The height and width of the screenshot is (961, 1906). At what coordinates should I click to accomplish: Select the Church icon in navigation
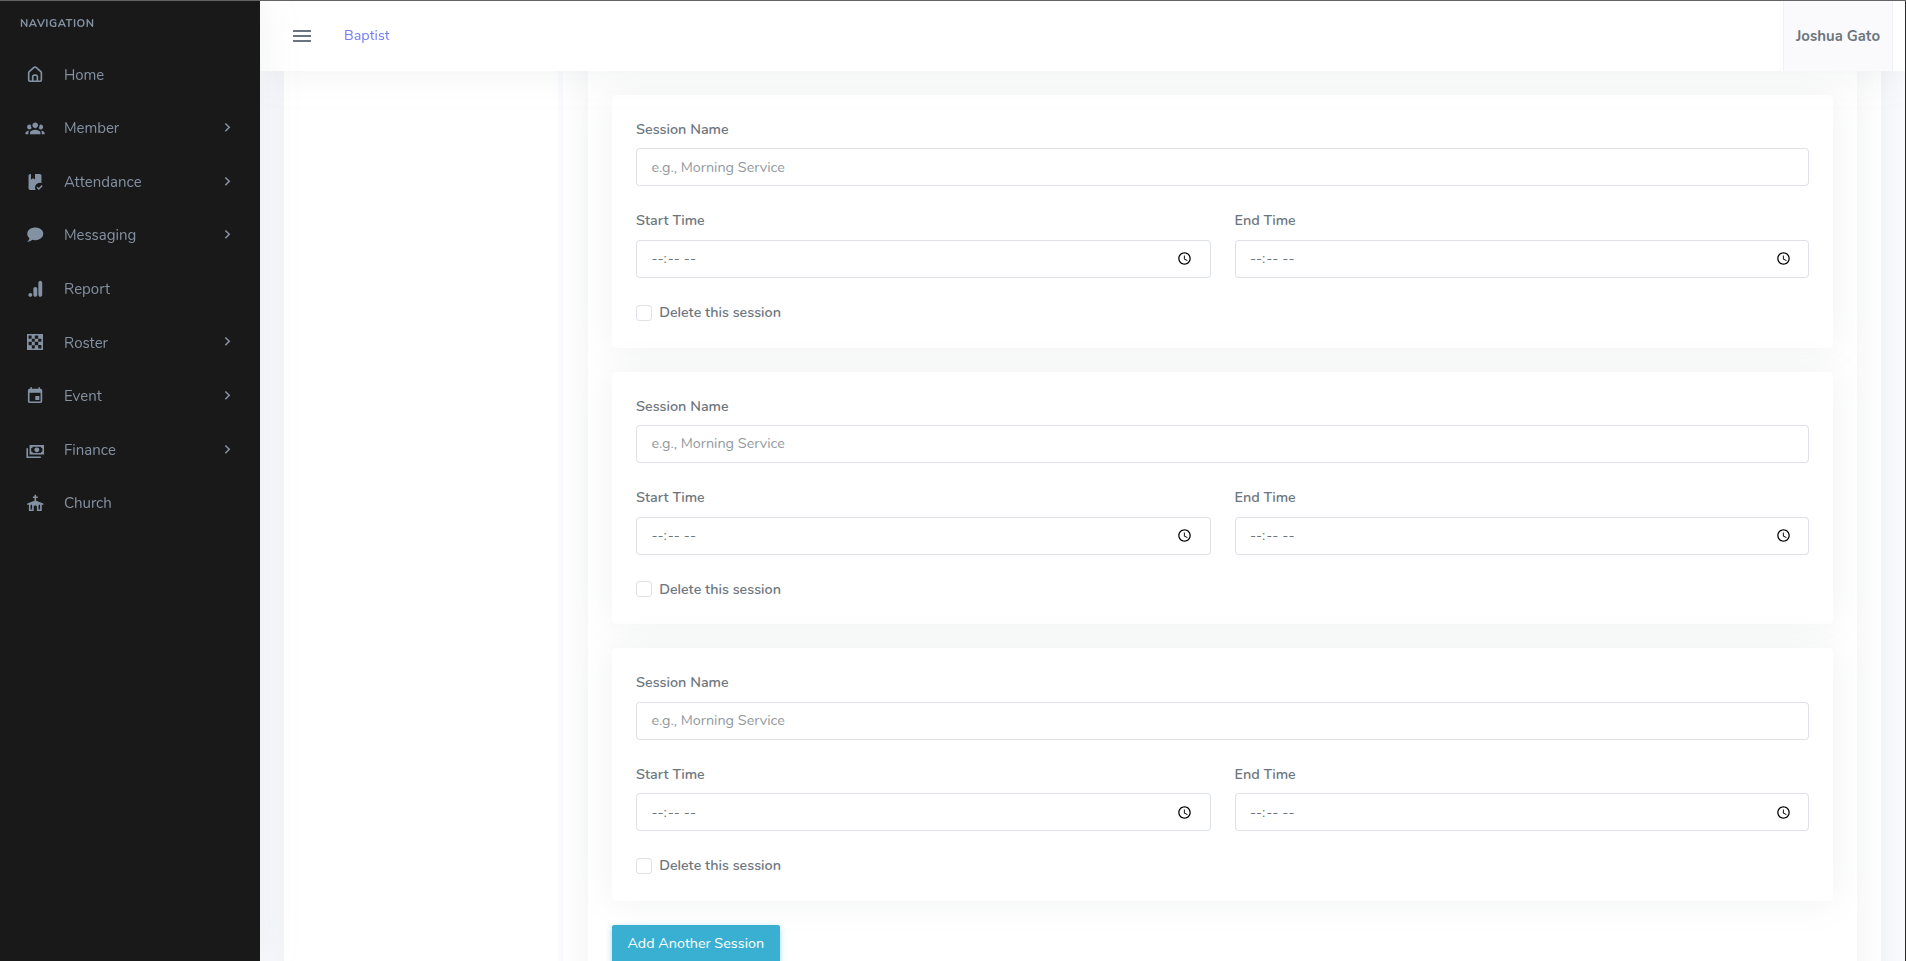click(x=35, y=502)
